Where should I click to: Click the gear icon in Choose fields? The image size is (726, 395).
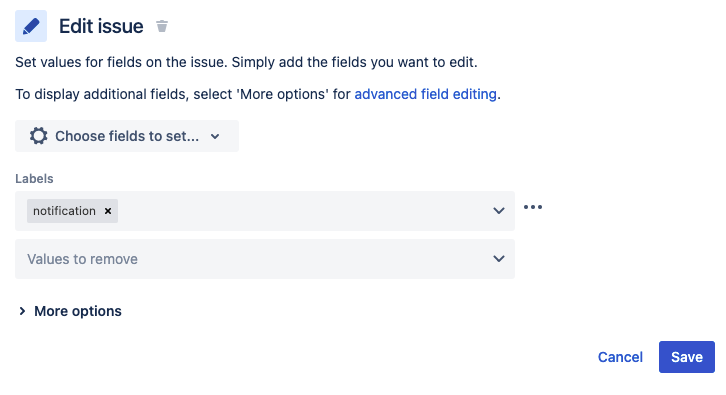pyautogui.click(x=38, y=136)
